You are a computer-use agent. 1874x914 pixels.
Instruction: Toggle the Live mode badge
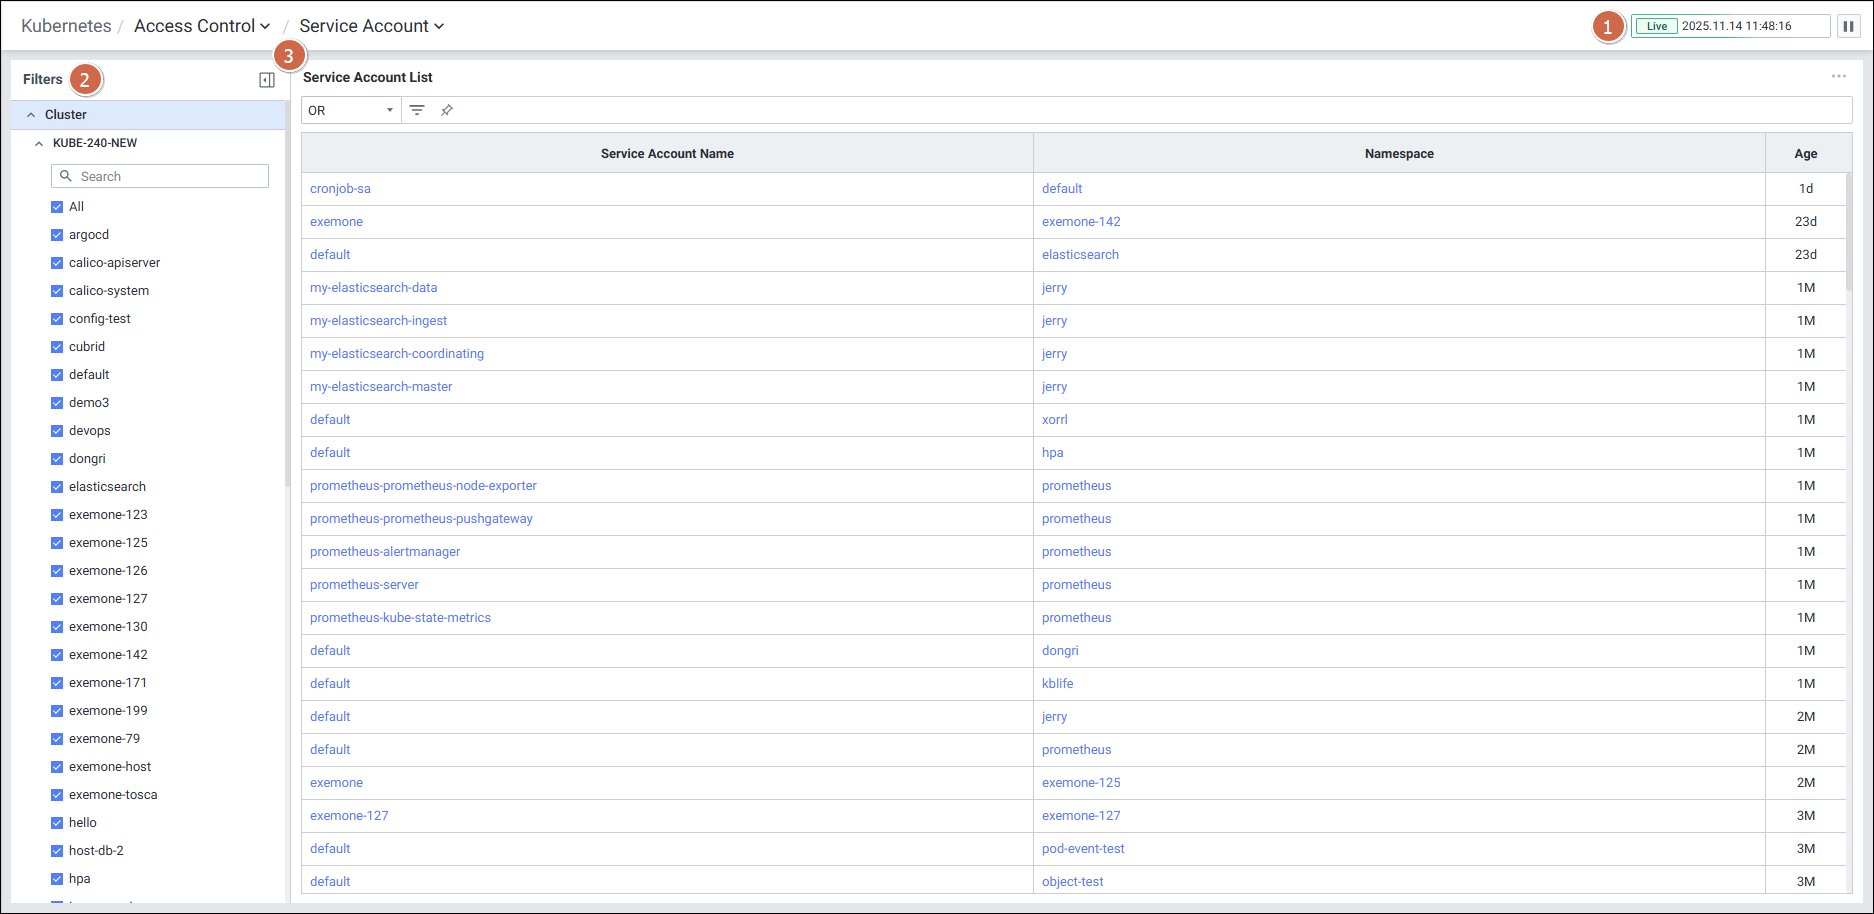pyautogui.click(x=1657, y=26)
